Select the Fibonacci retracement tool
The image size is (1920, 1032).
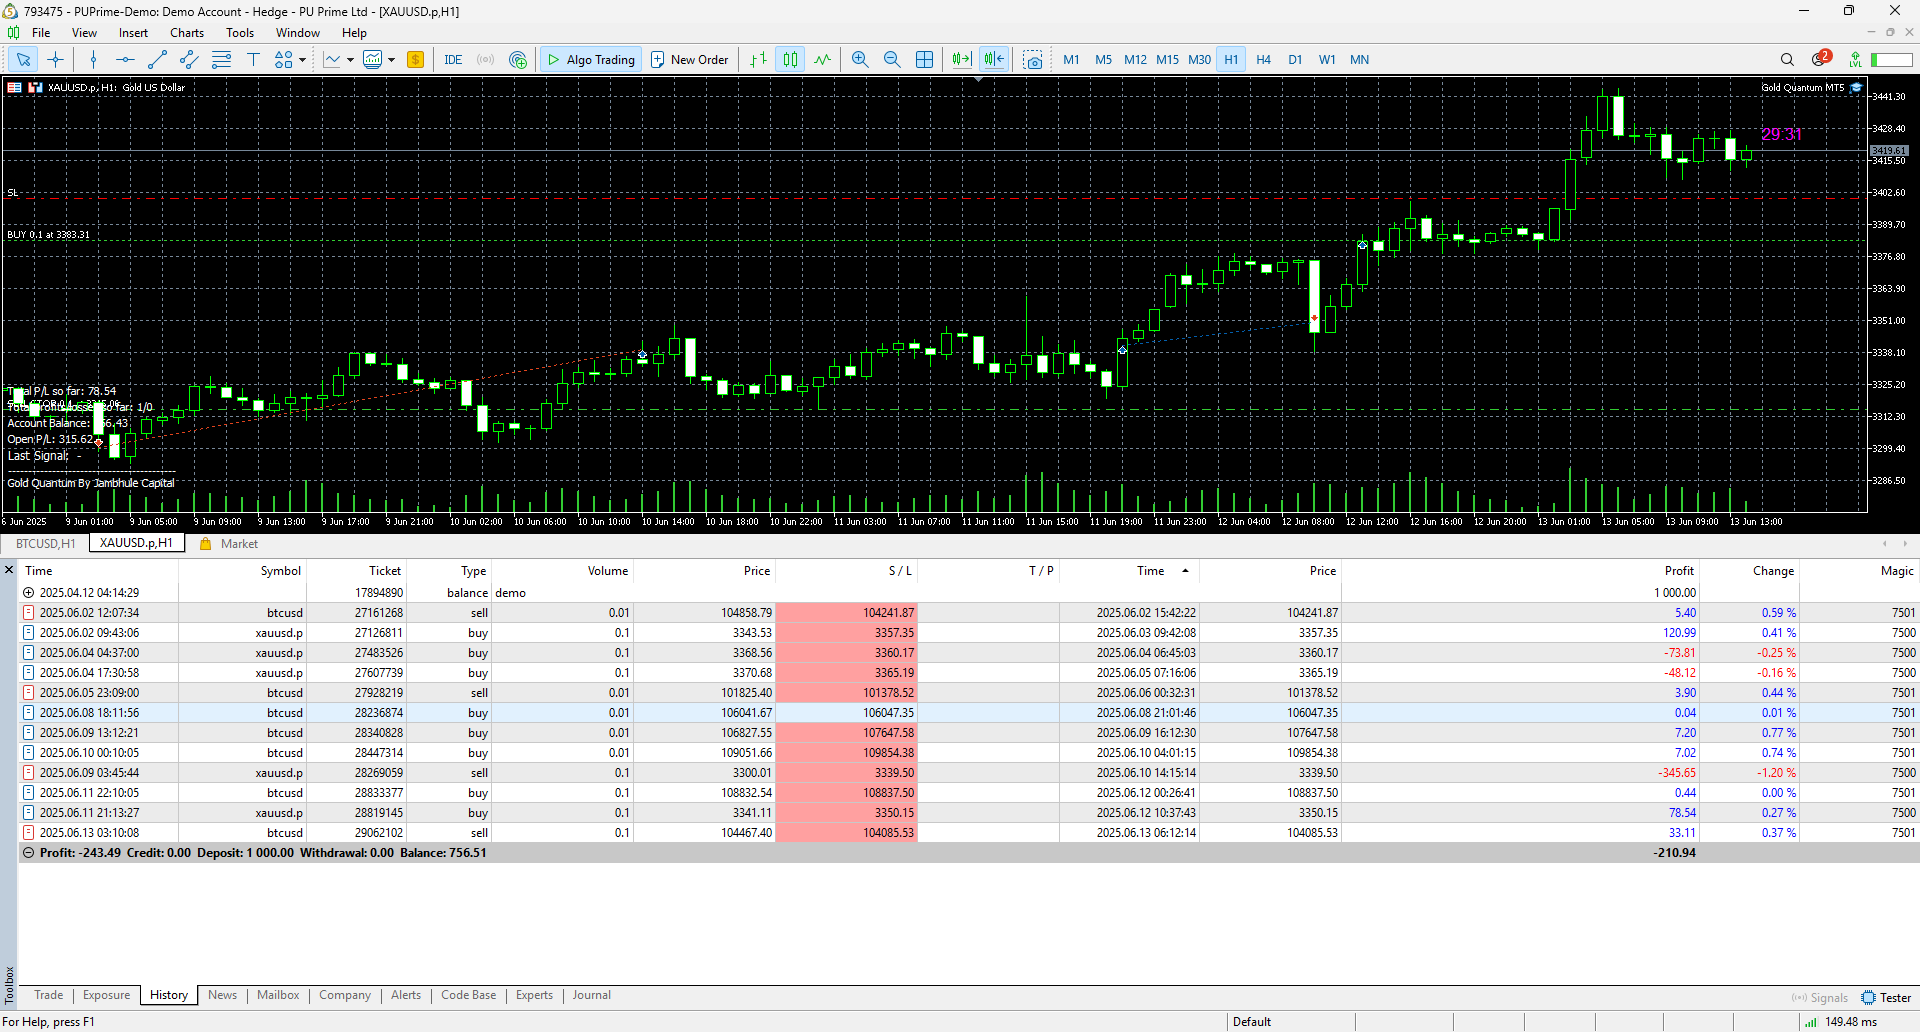pyautogui.click(x=221, y=60)
